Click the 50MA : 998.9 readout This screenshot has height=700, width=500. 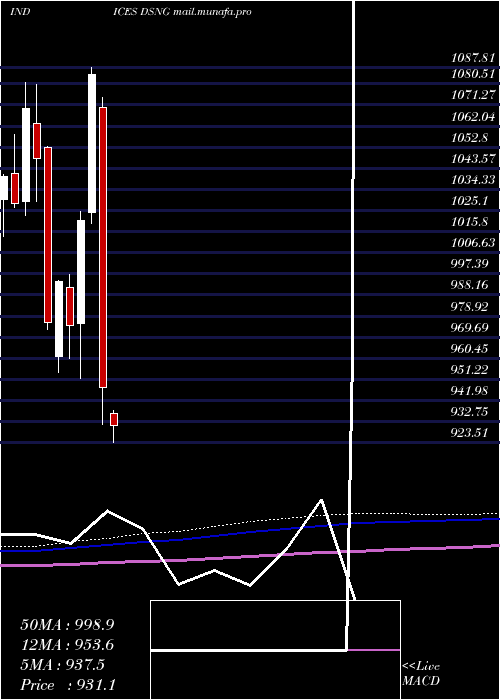[67, 625]
